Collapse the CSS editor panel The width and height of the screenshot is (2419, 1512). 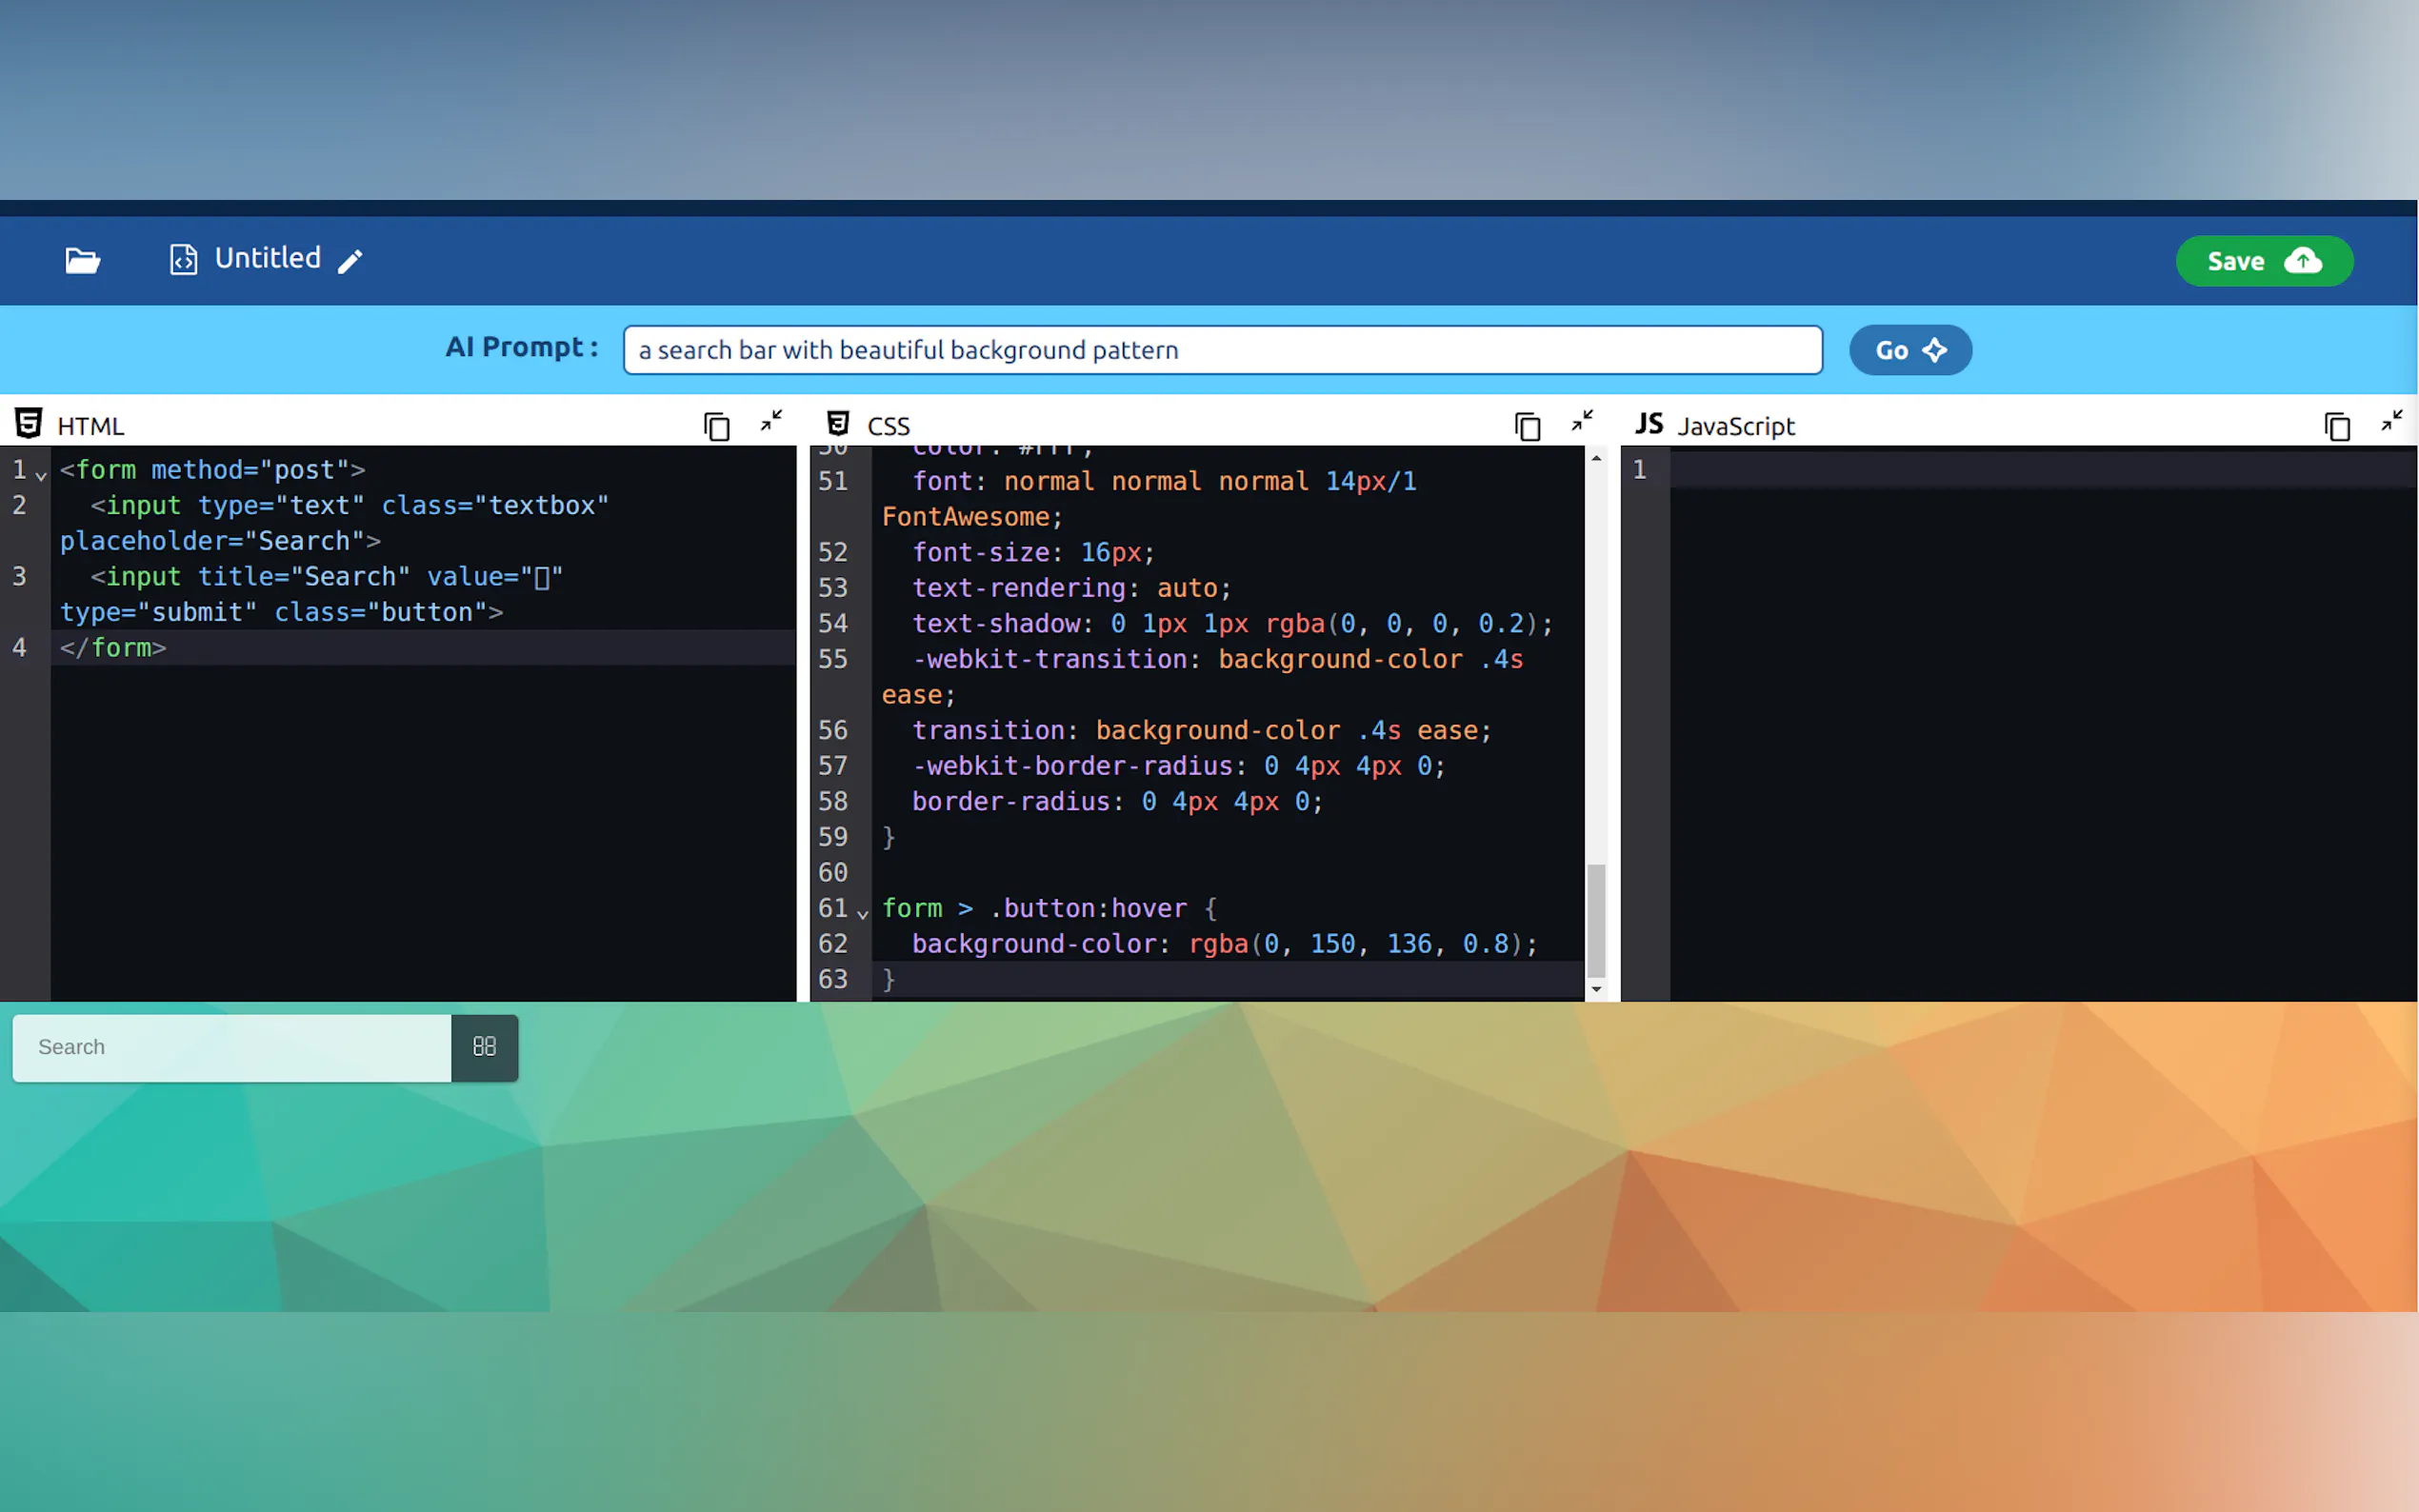(x=1581, y=421)
